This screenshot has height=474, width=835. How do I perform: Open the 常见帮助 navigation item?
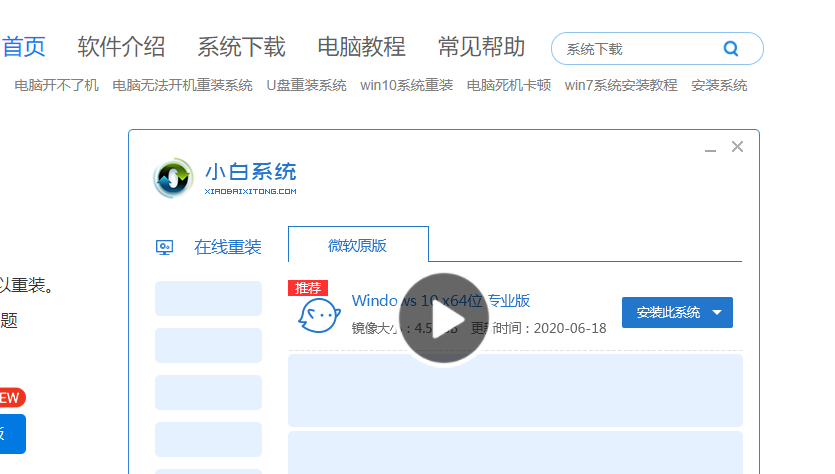click(481, 47)
